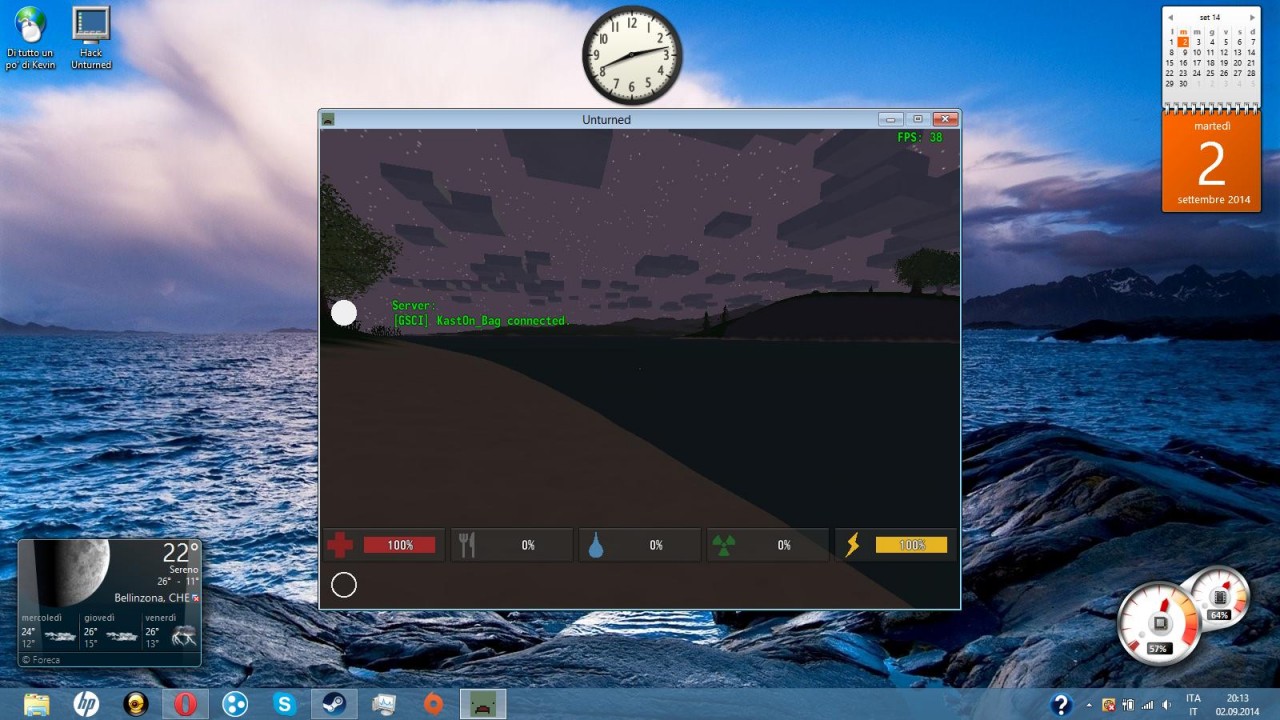Screen dimensions: 1280x720
Task: Click the yellow lightning stamina icon
Action: [x=852, y=545]
